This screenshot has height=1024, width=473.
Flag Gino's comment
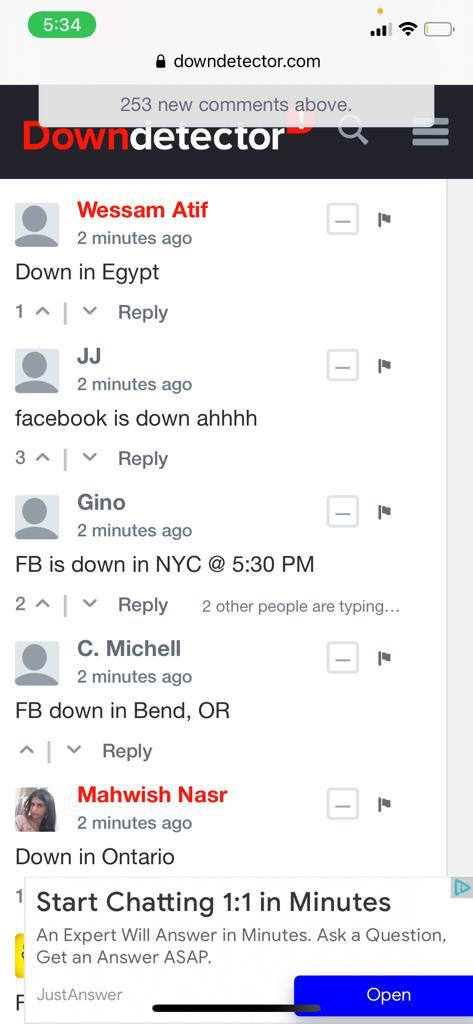point(384,511)
